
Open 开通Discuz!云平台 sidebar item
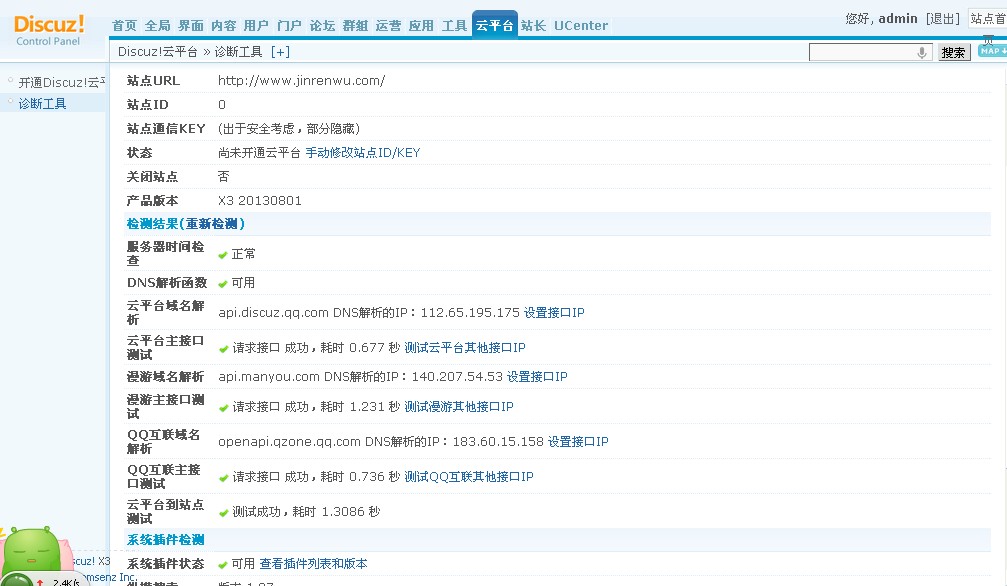61,82
